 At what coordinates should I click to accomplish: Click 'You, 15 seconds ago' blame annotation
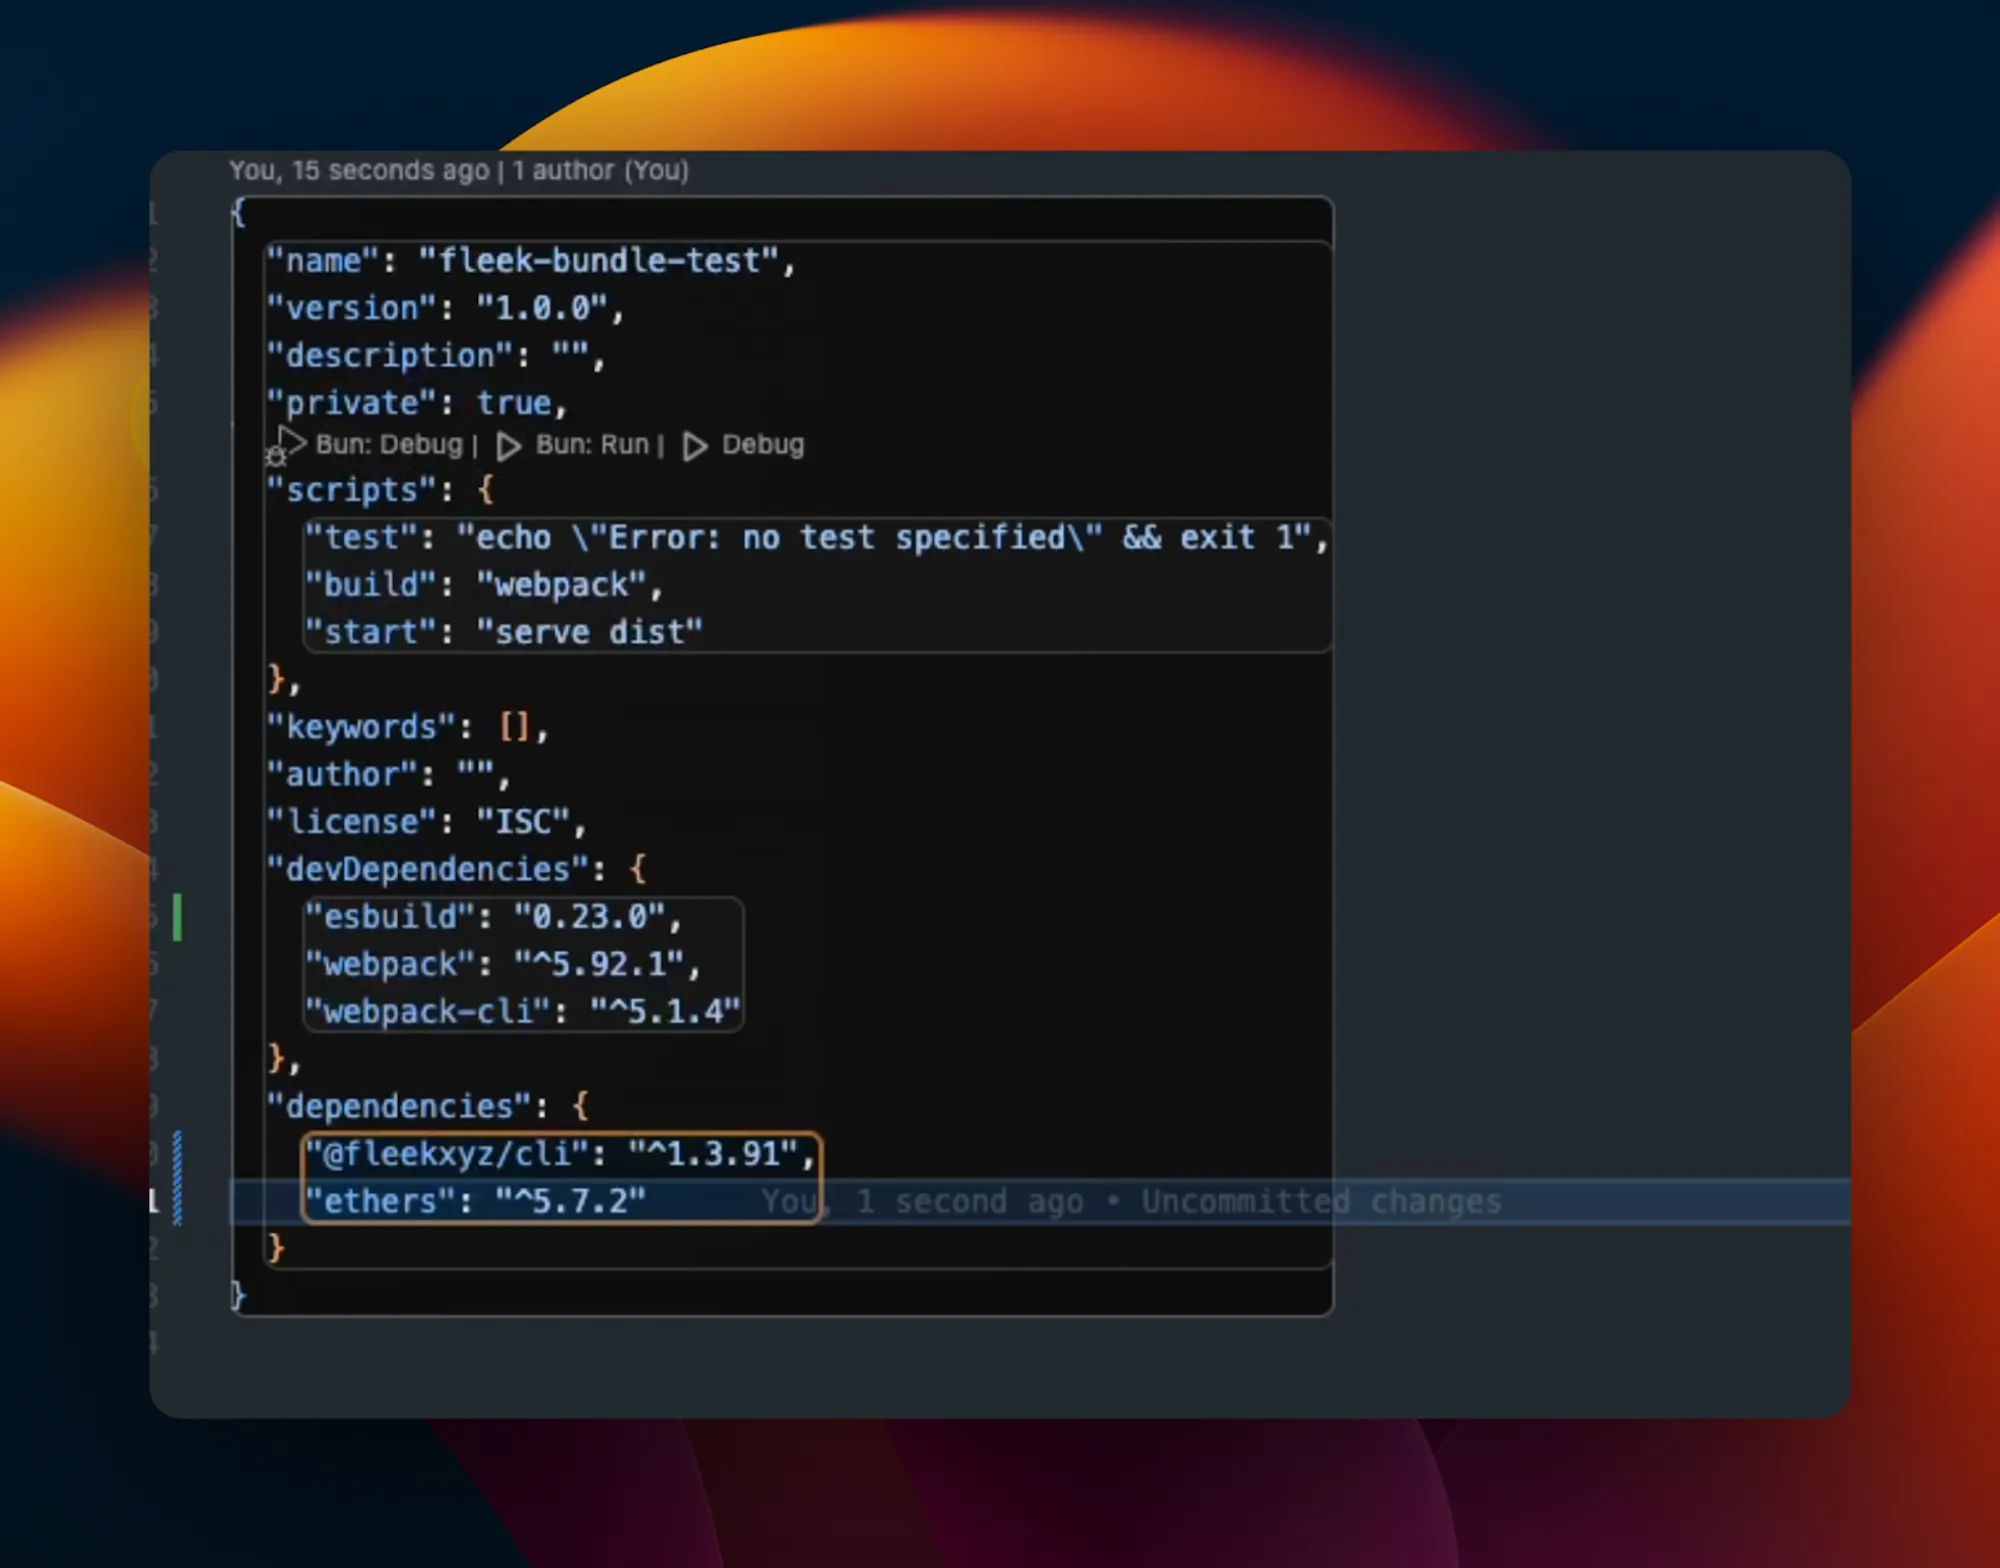click(x=358, y=171)
